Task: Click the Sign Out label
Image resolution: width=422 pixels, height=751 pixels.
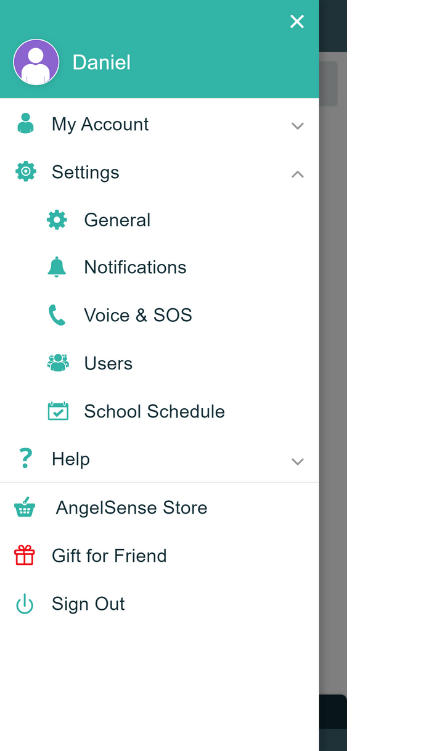Action: [88, 604]
